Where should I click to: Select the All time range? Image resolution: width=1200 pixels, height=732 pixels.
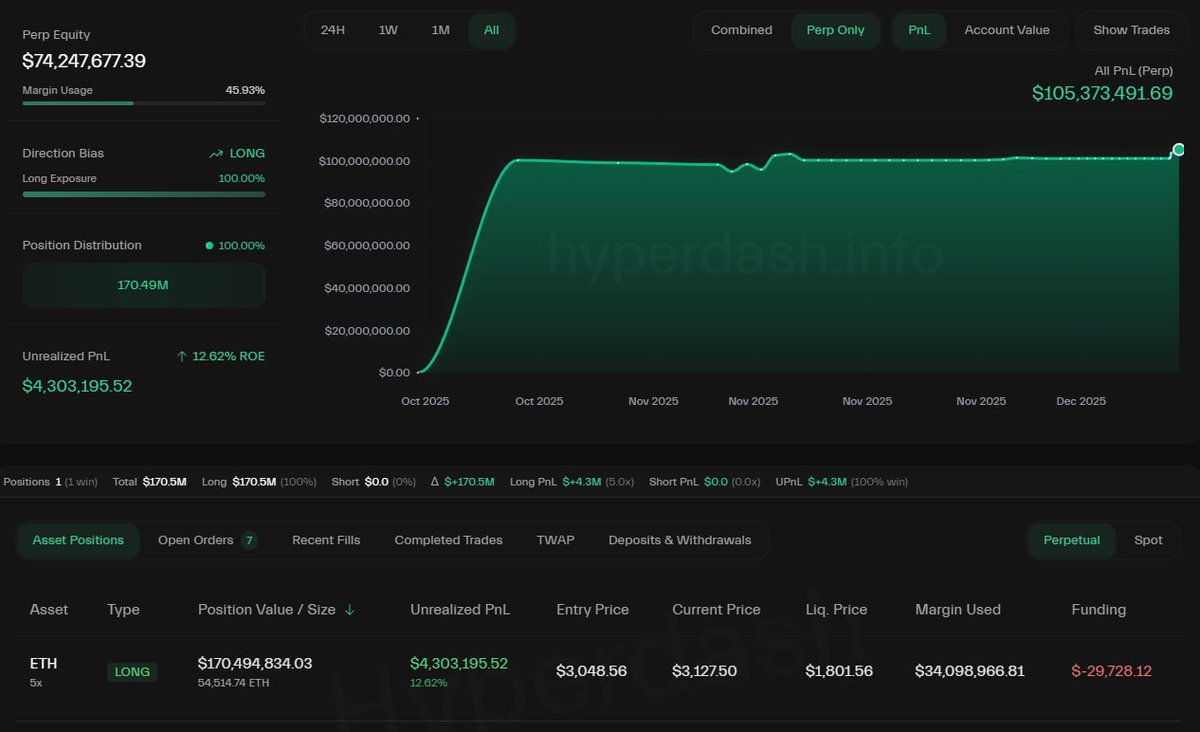point(492,30)
